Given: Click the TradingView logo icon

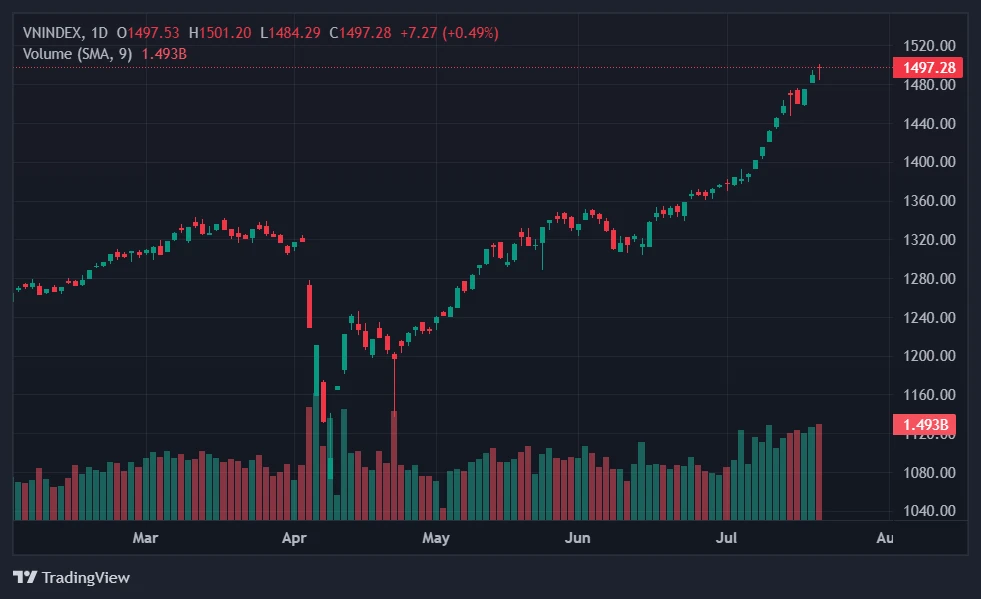Looking at the screenshot, I should [x=25, y=577].
